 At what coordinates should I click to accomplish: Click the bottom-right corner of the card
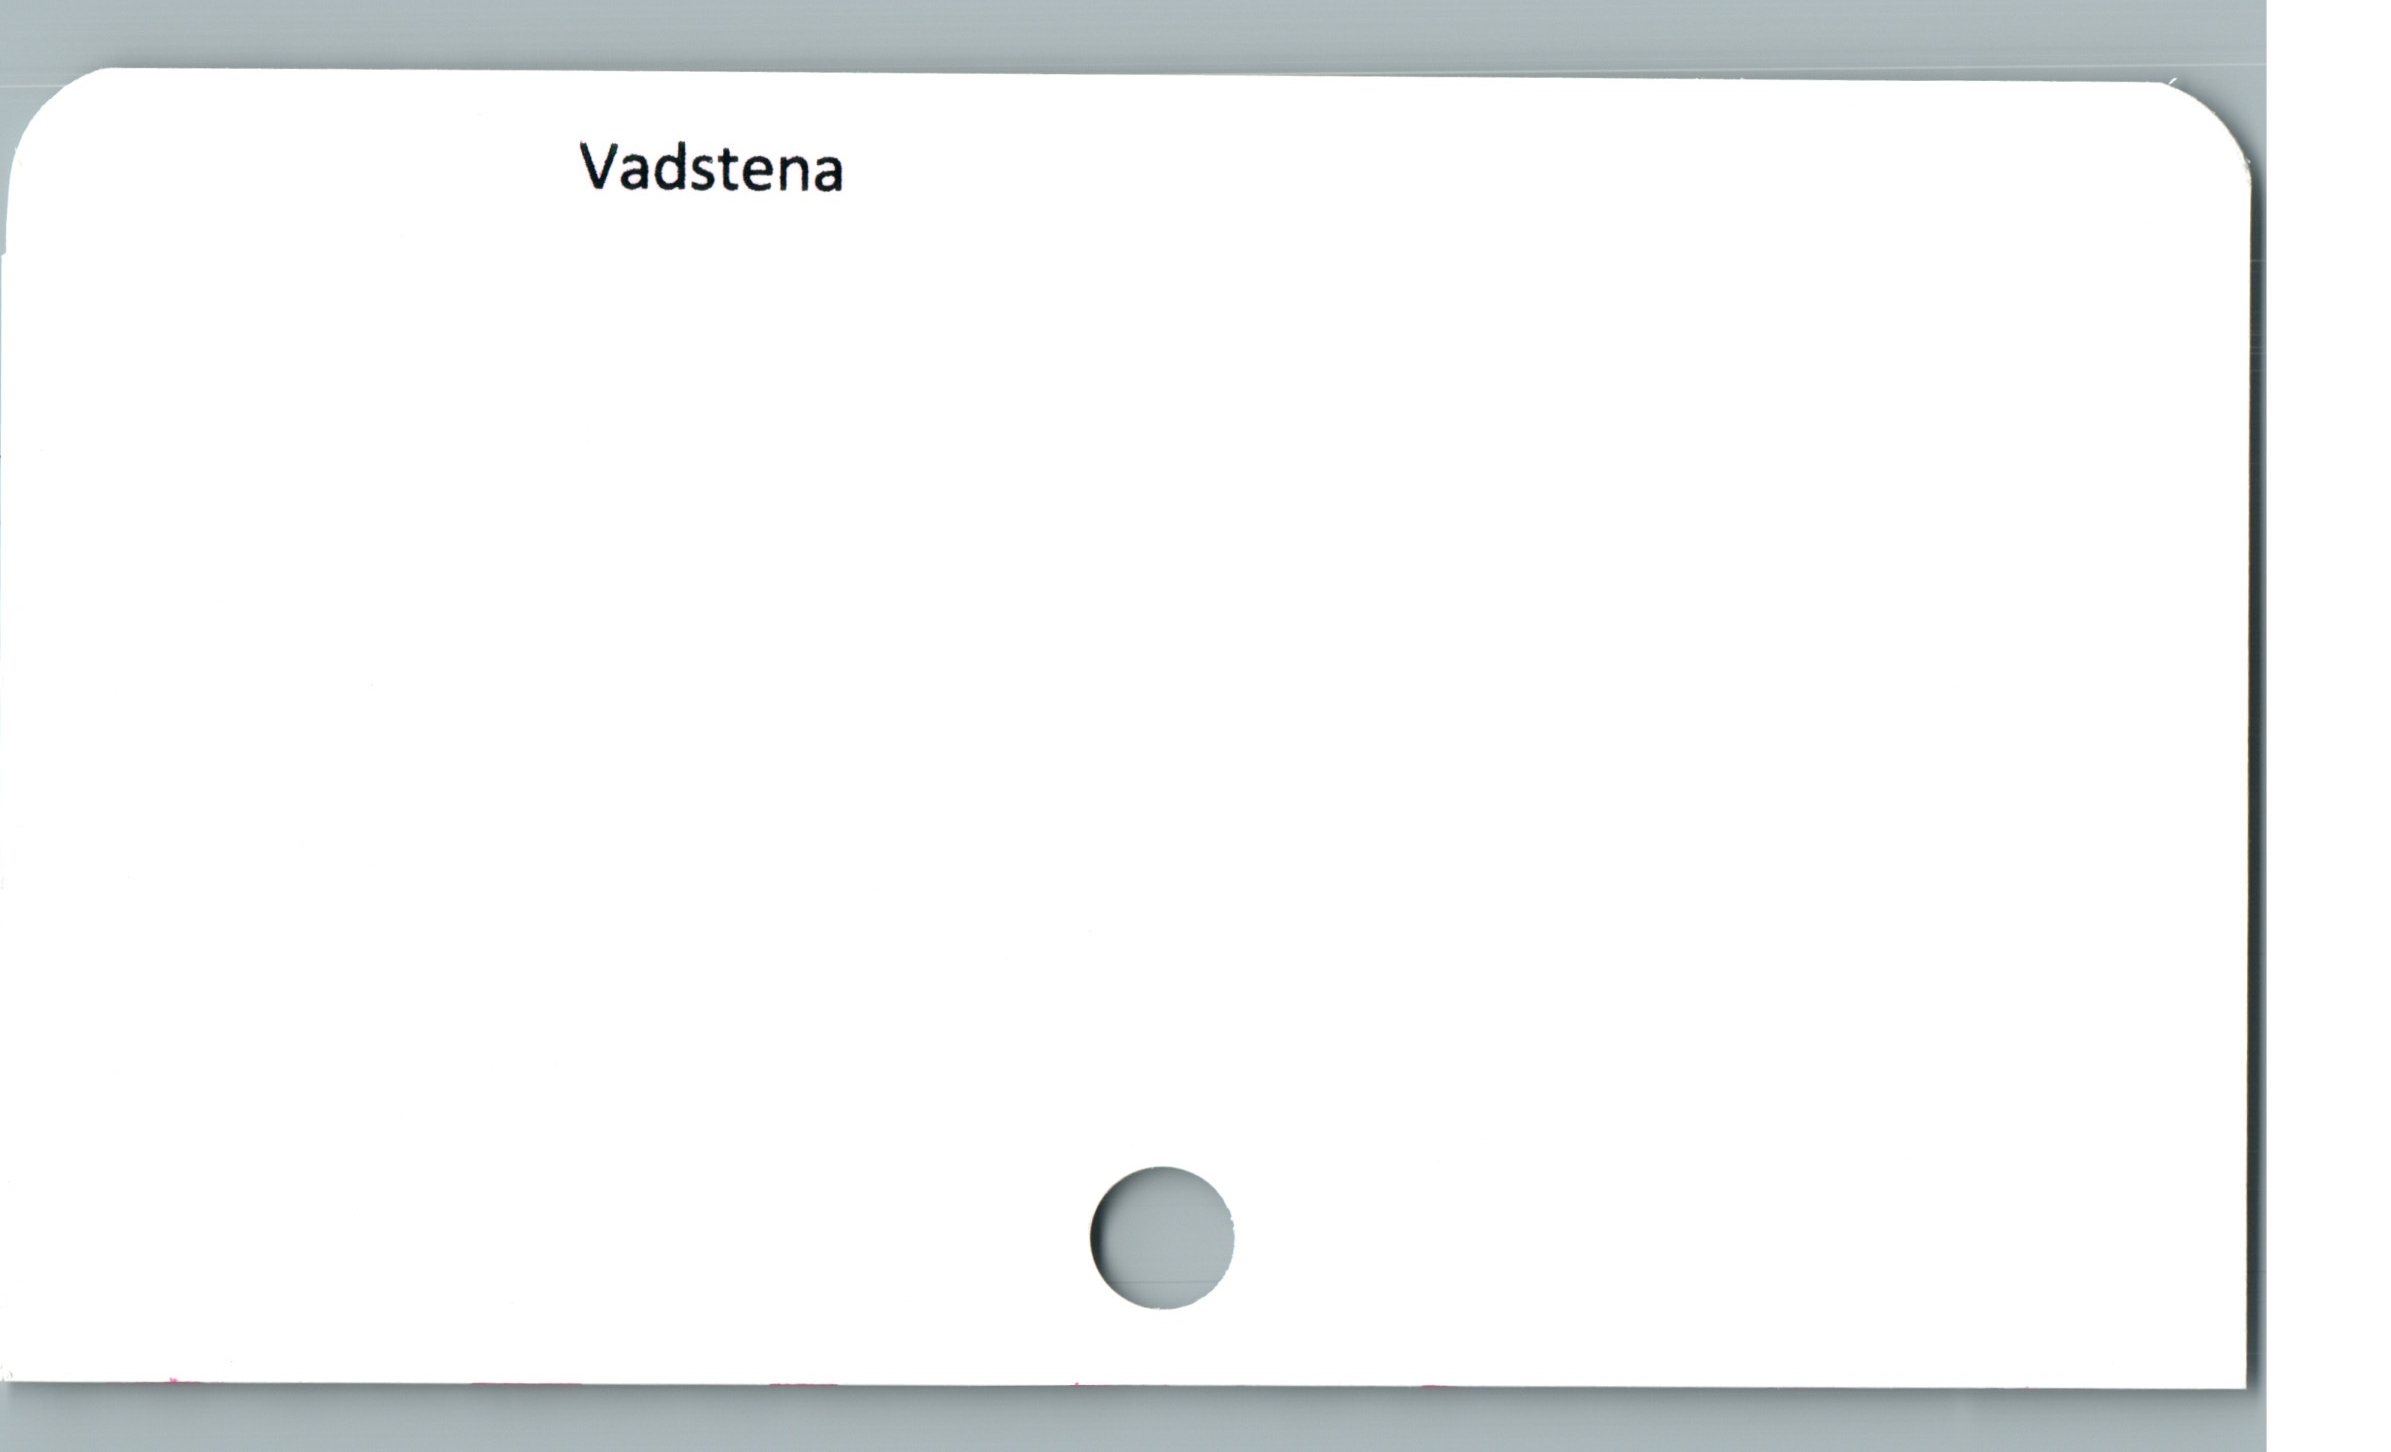click(x=2235, y=1378)
